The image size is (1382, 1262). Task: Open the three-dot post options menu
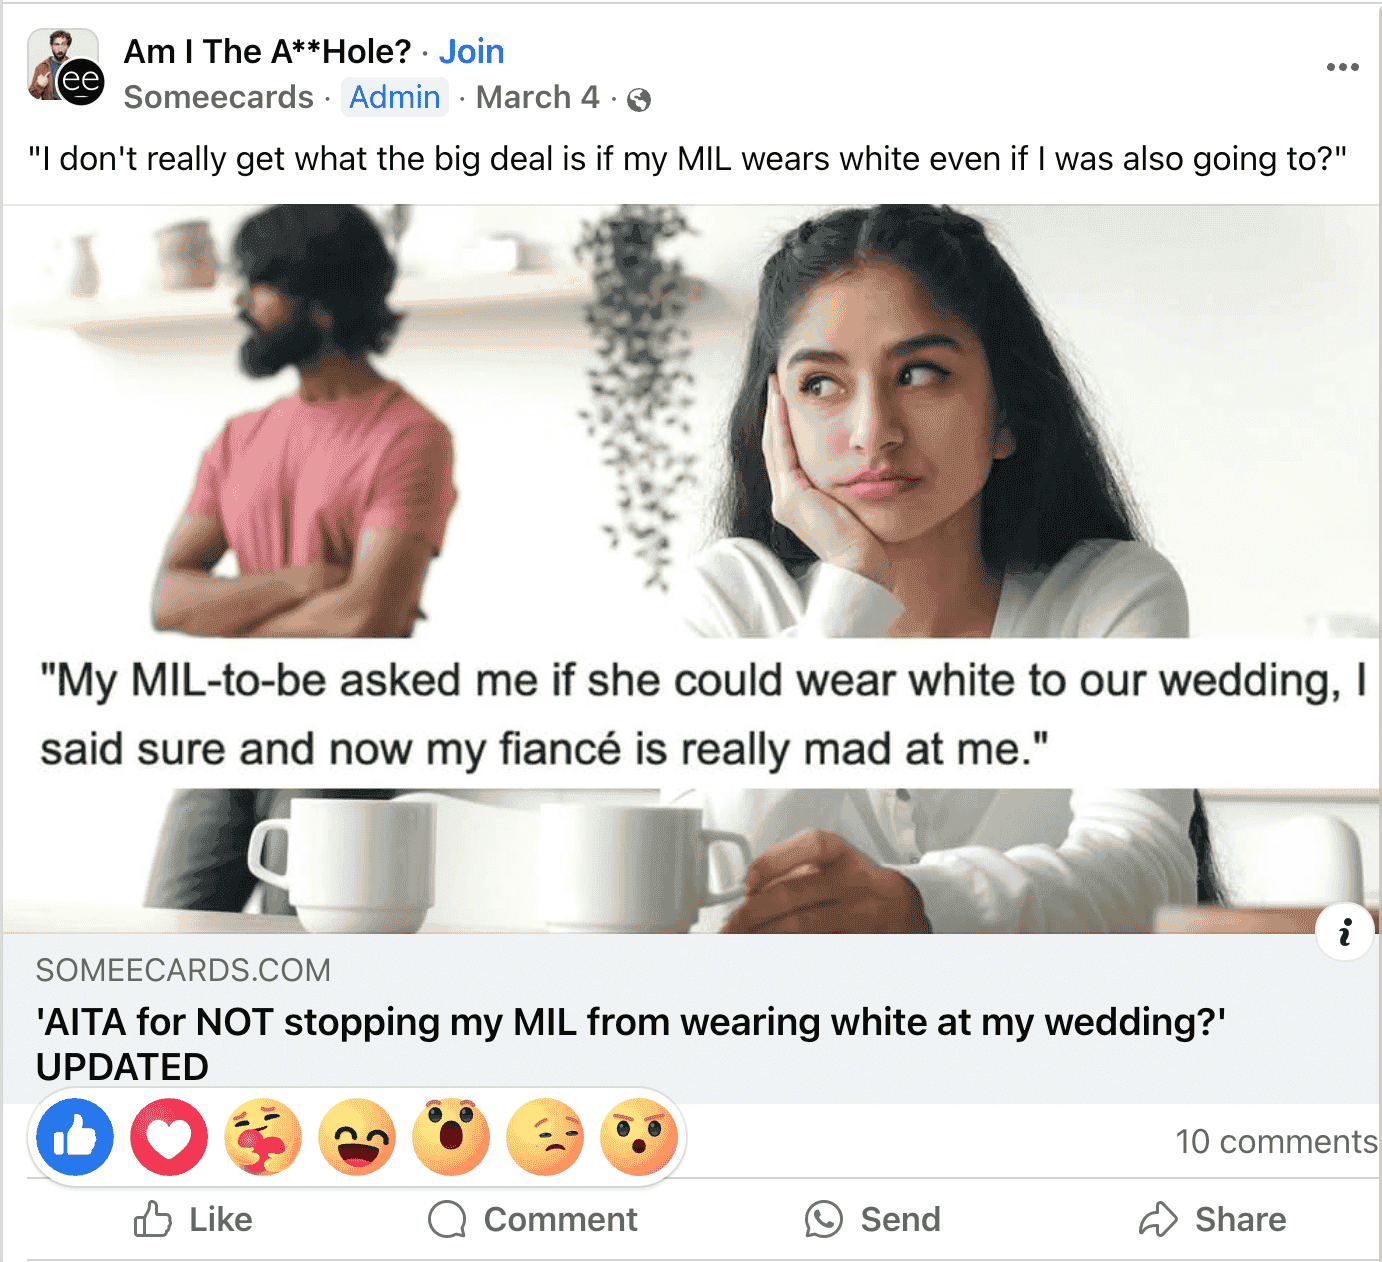point(1342,67)
